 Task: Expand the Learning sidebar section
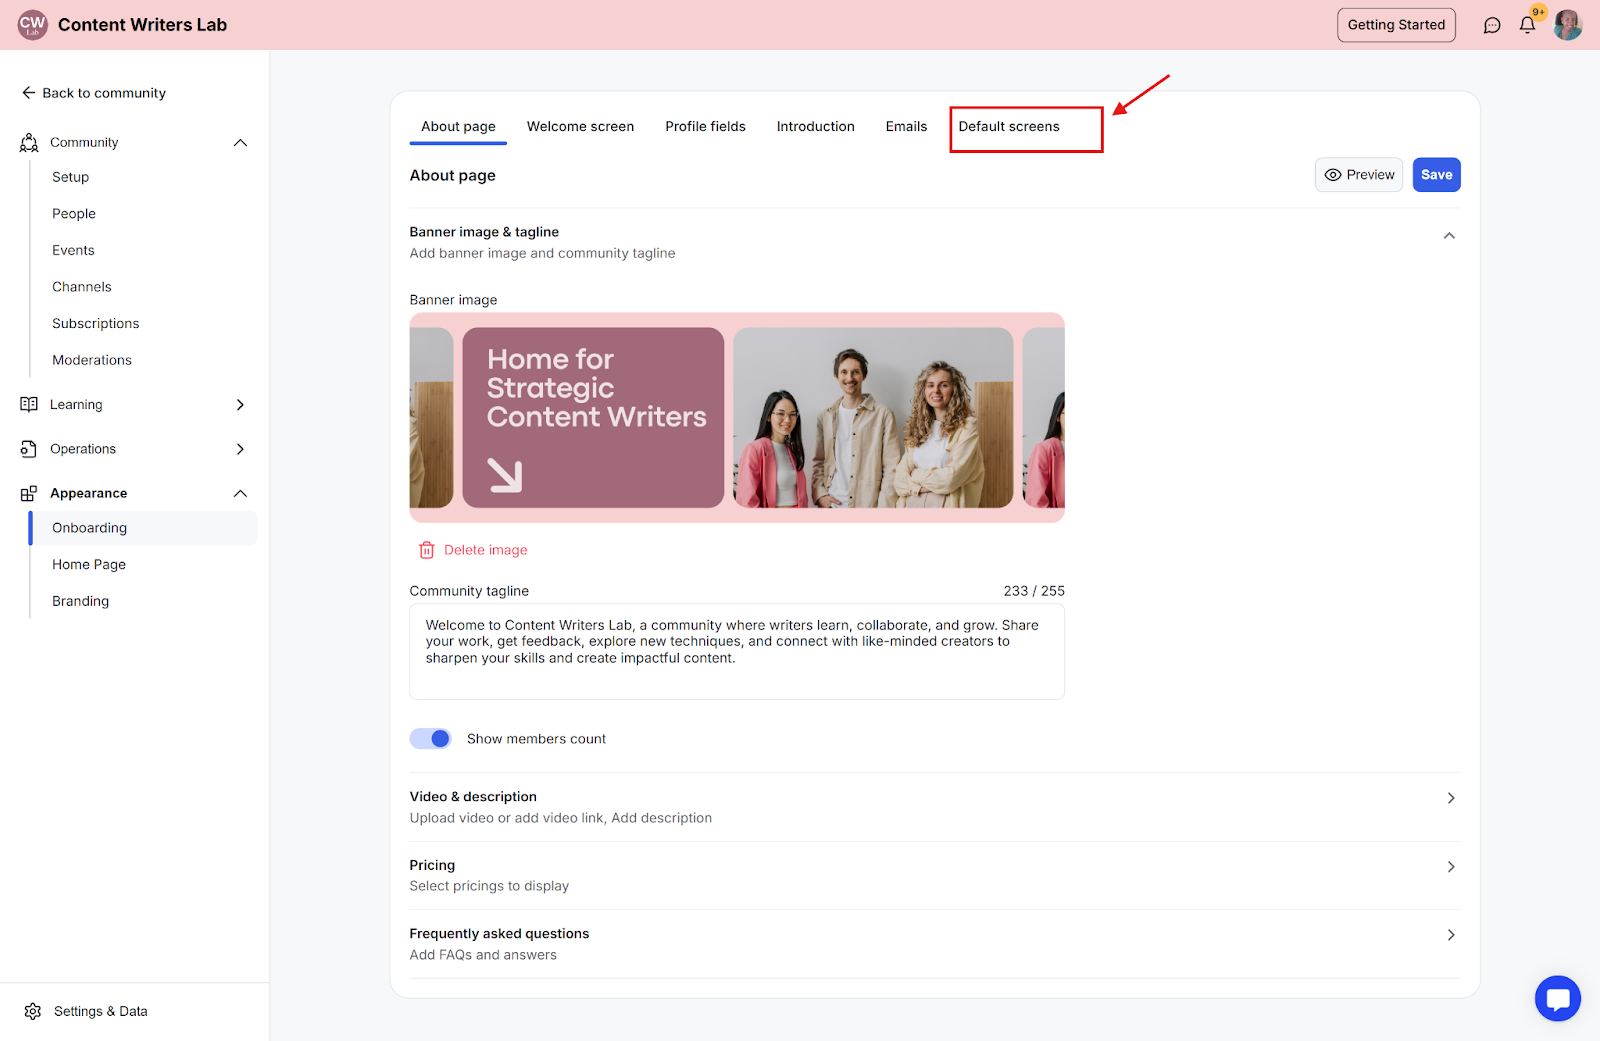[x=240, y=404]
